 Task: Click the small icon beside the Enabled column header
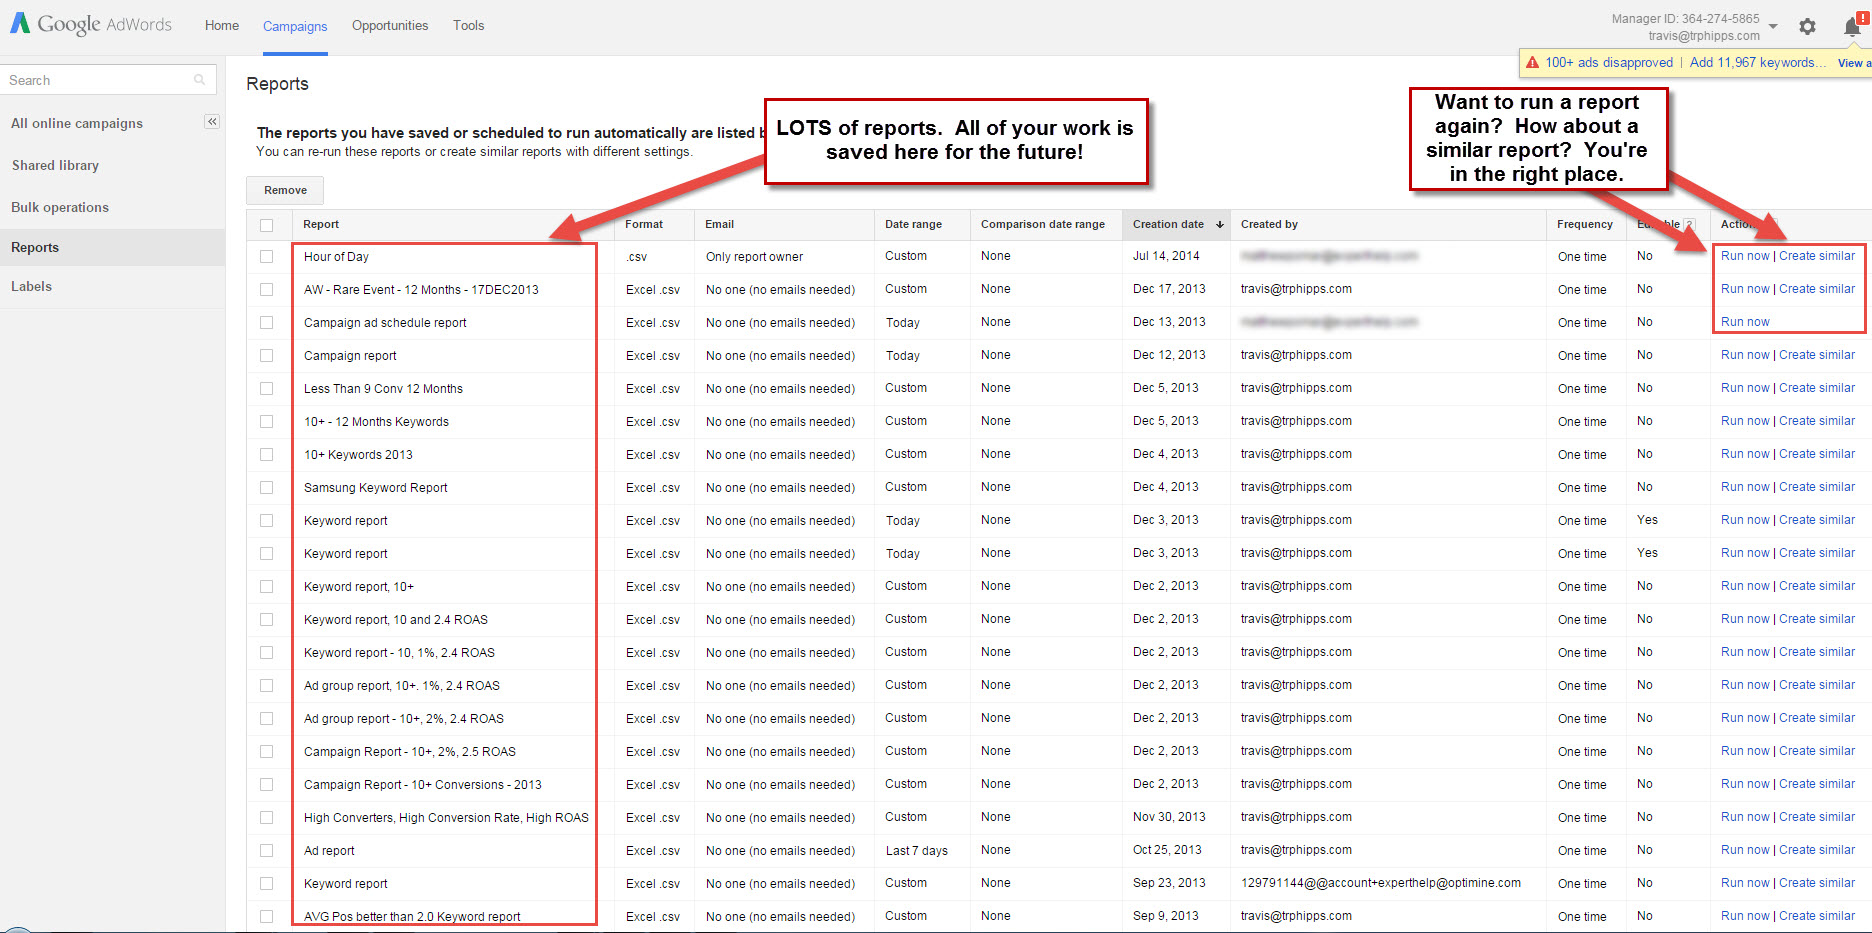(1690, 224)
